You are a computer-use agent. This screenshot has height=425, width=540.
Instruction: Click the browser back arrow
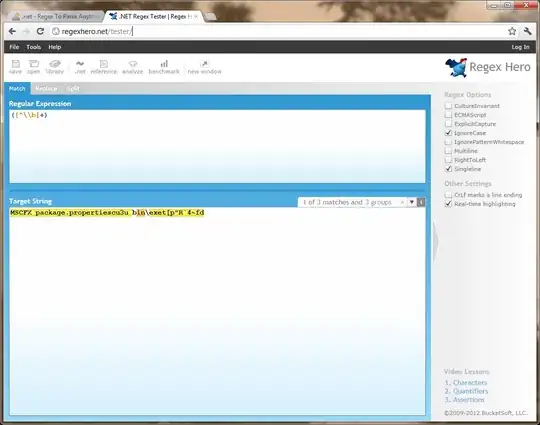click(12, 31)
